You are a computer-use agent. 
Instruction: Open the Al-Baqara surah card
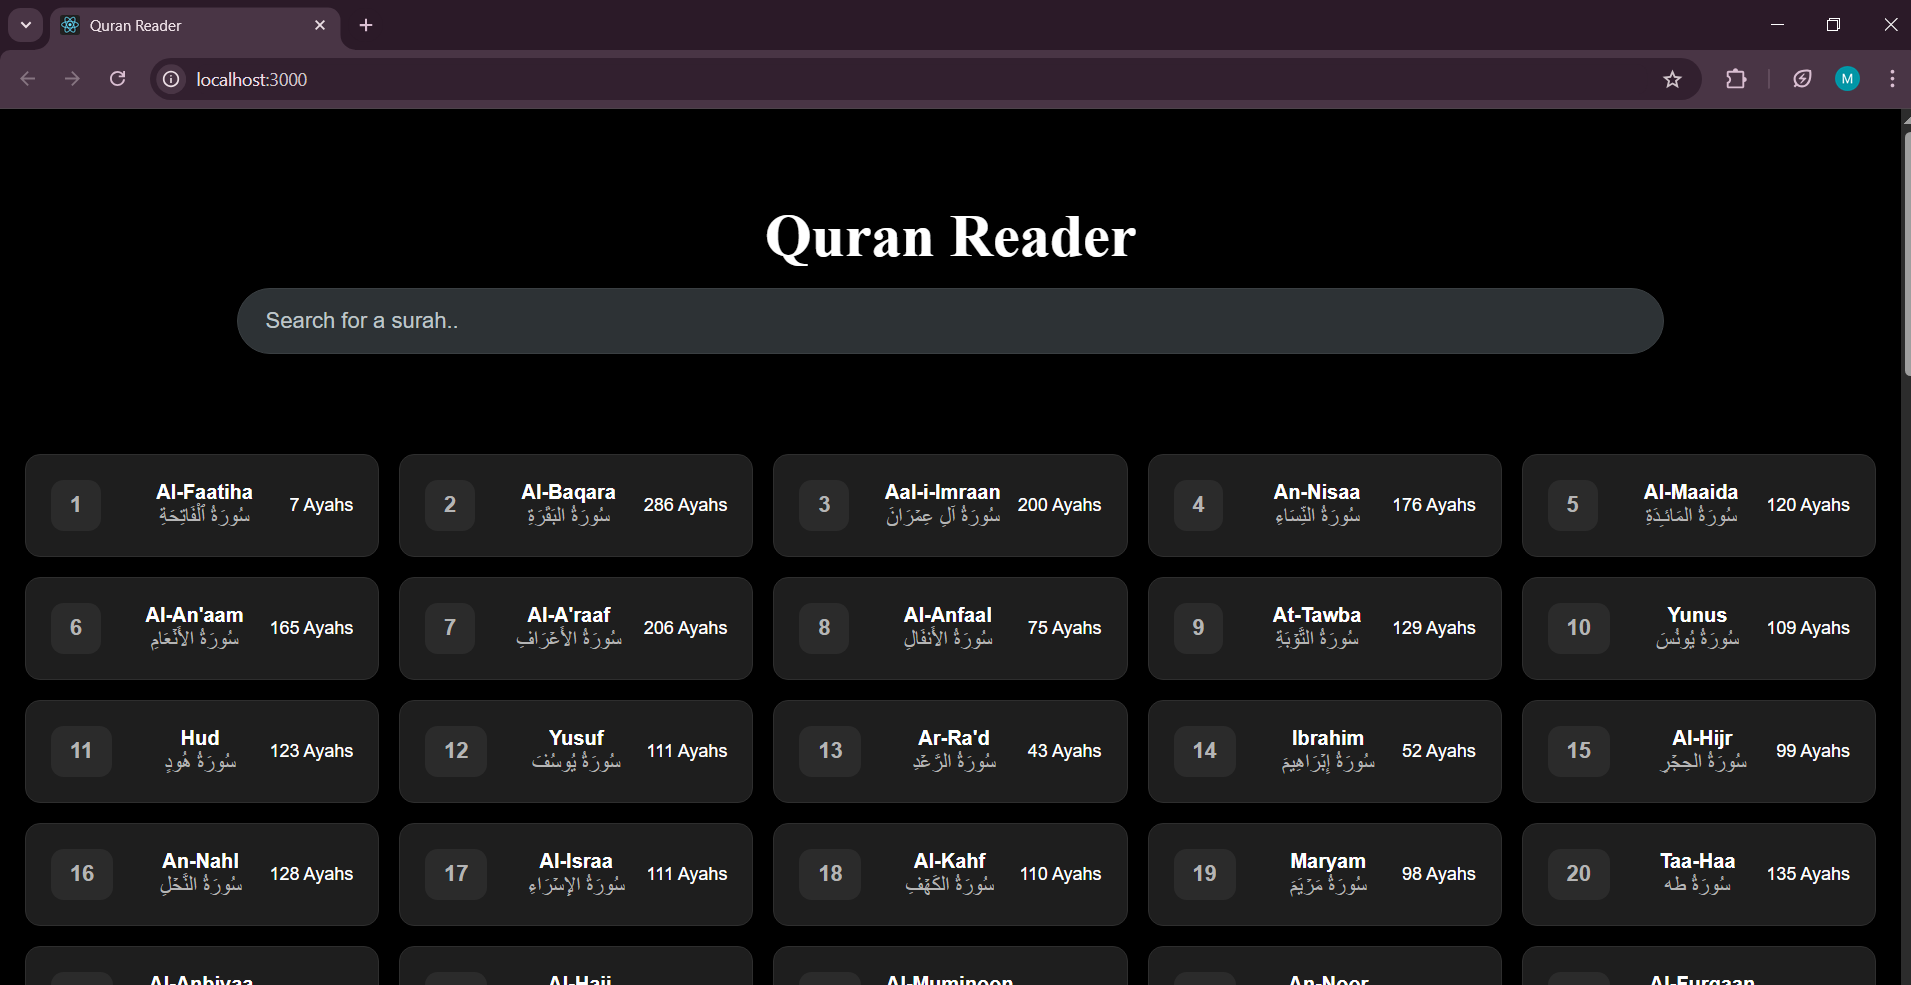[575, 505]
